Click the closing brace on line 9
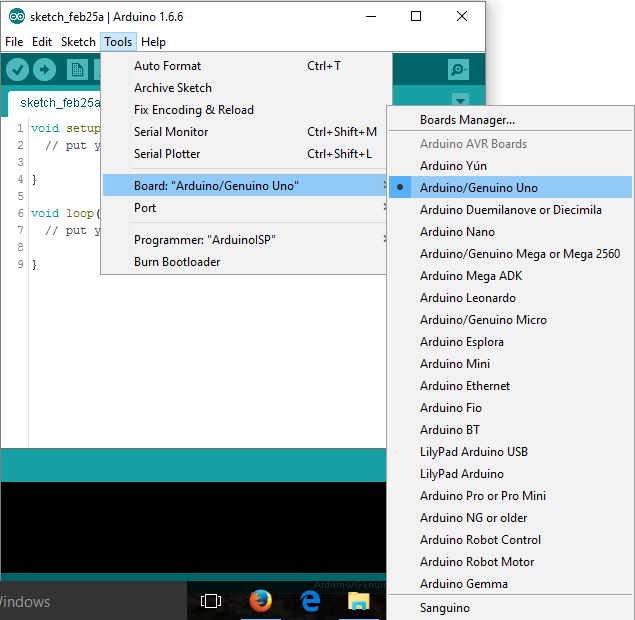This screenshot has height=620, width=635. click(x=34, y=264)
